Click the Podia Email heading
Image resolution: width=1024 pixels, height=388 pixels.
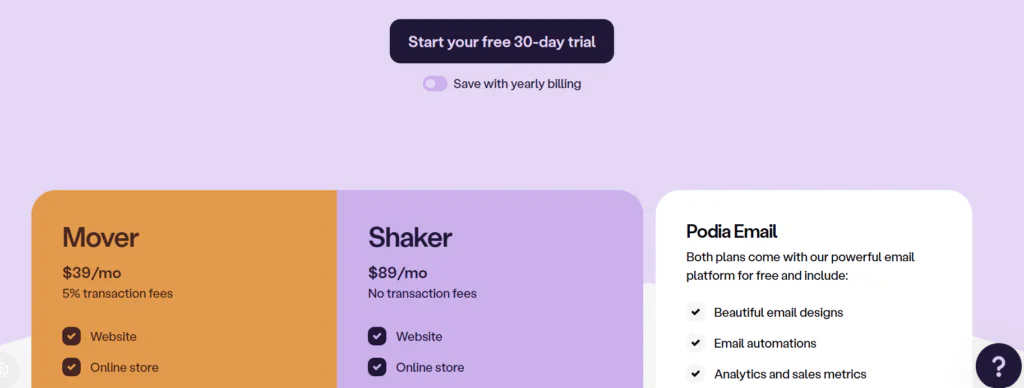point(731,231)
